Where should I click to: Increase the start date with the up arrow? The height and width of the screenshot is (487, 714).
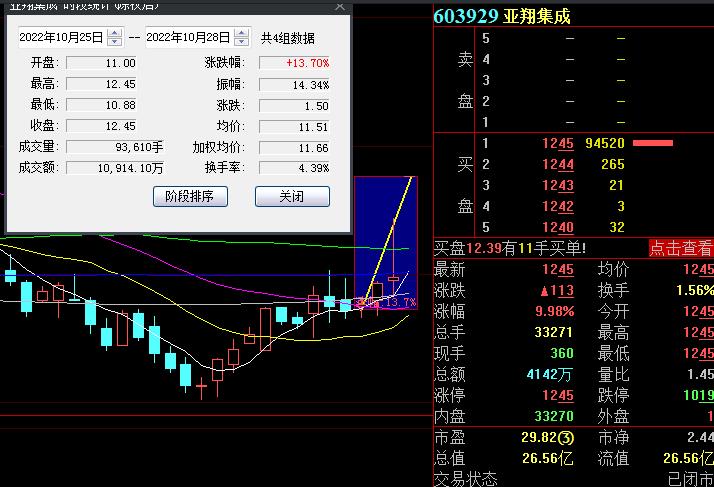(x=115, y=33)
